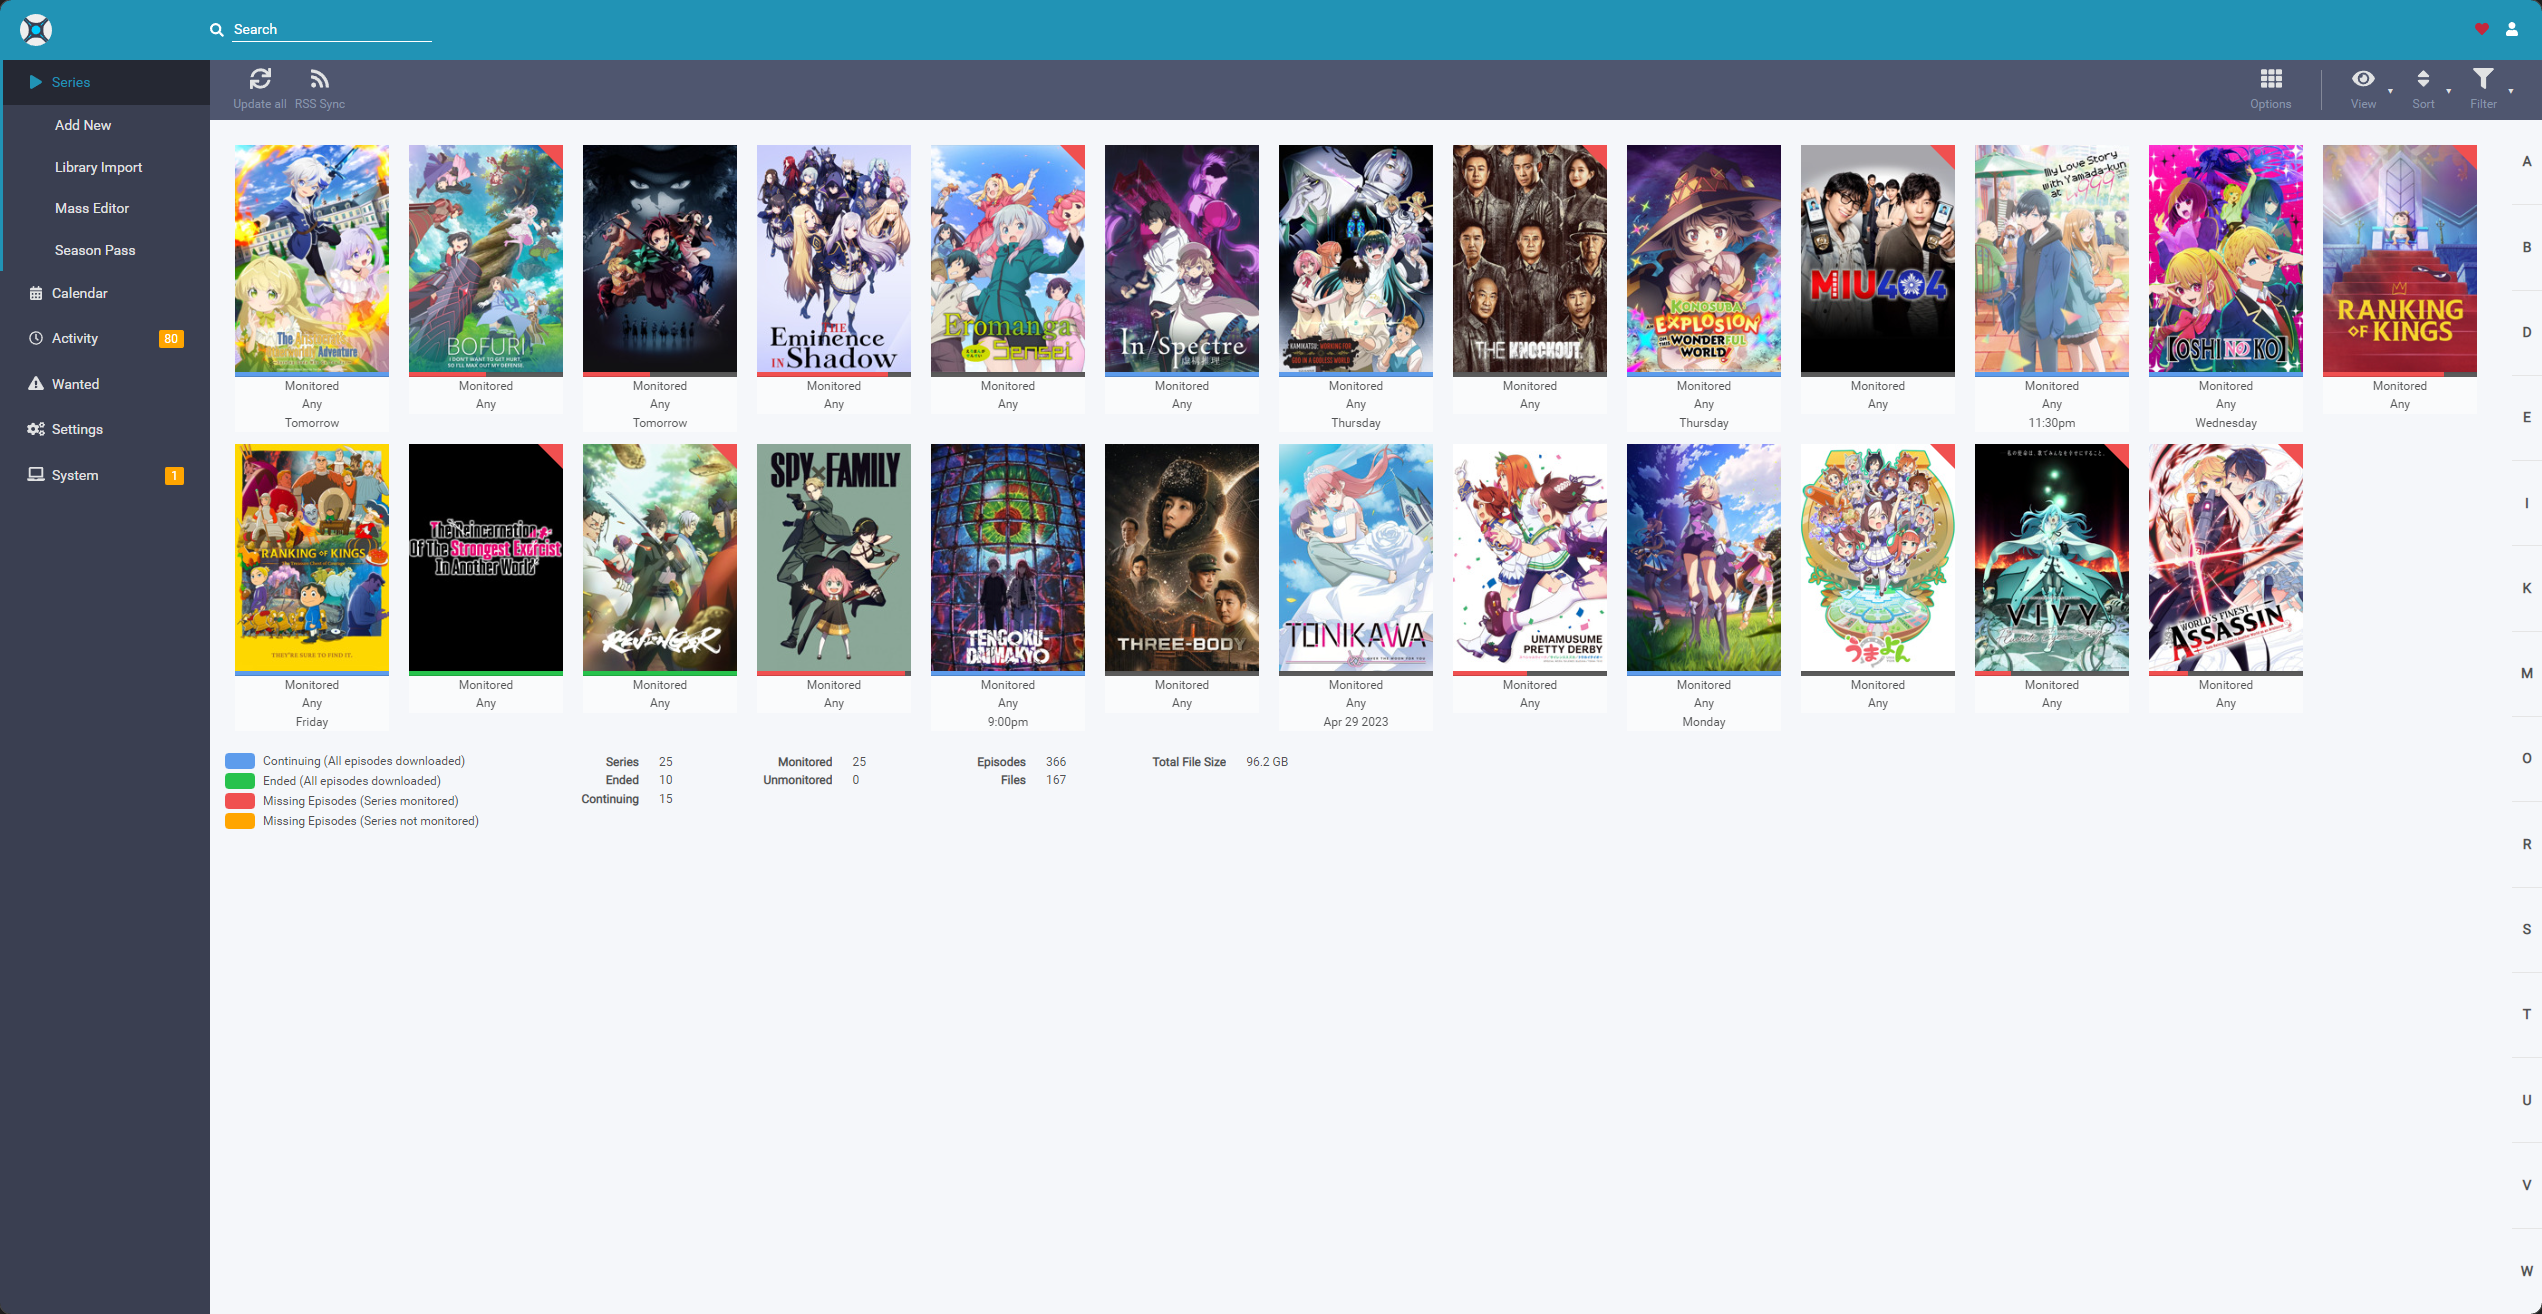Open the Spy x Family poster
This screenshot has width=2542, height=1314.
point(834,558)
